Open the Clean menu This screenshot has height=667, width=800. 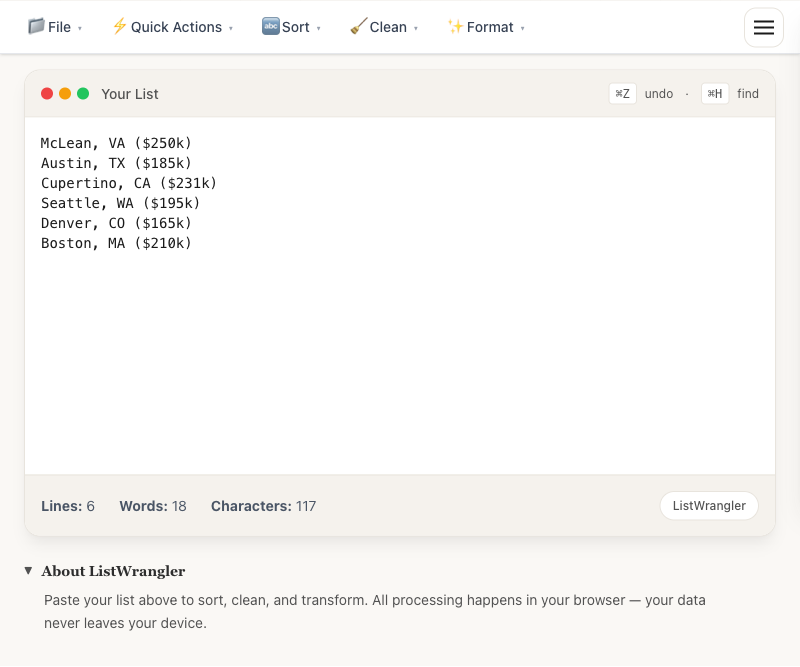[x=388, y=27]
